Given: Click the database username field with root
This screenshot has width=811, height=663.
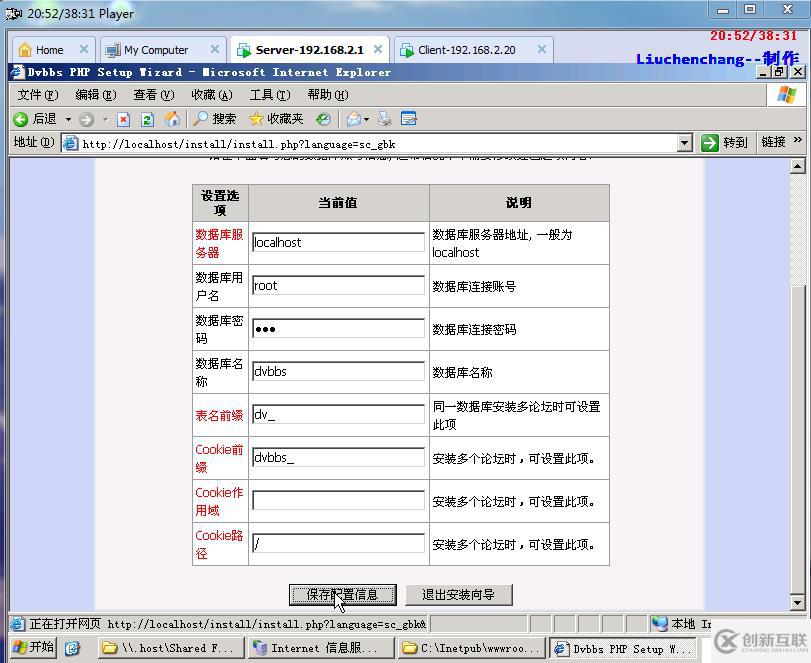Looking at the screenshot, I should click(x=339, y=285).
